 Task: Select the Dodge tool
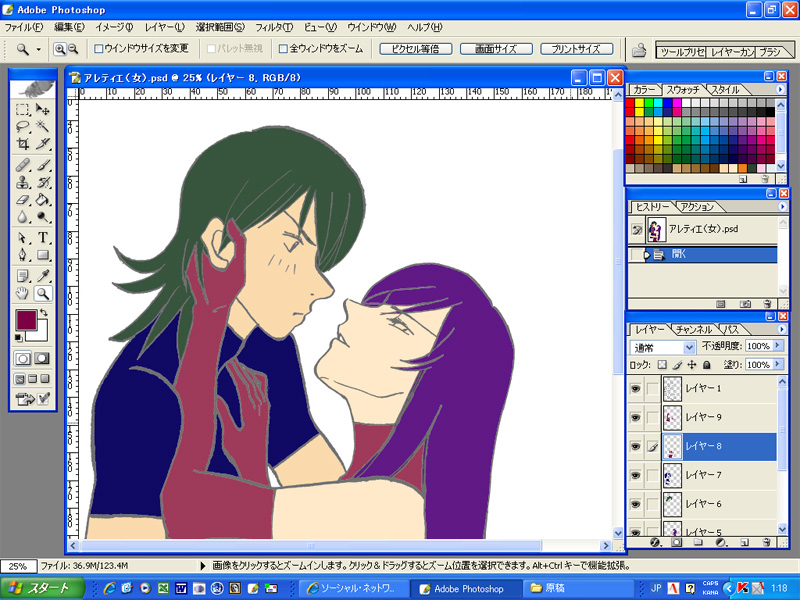[x=43, y=217]
